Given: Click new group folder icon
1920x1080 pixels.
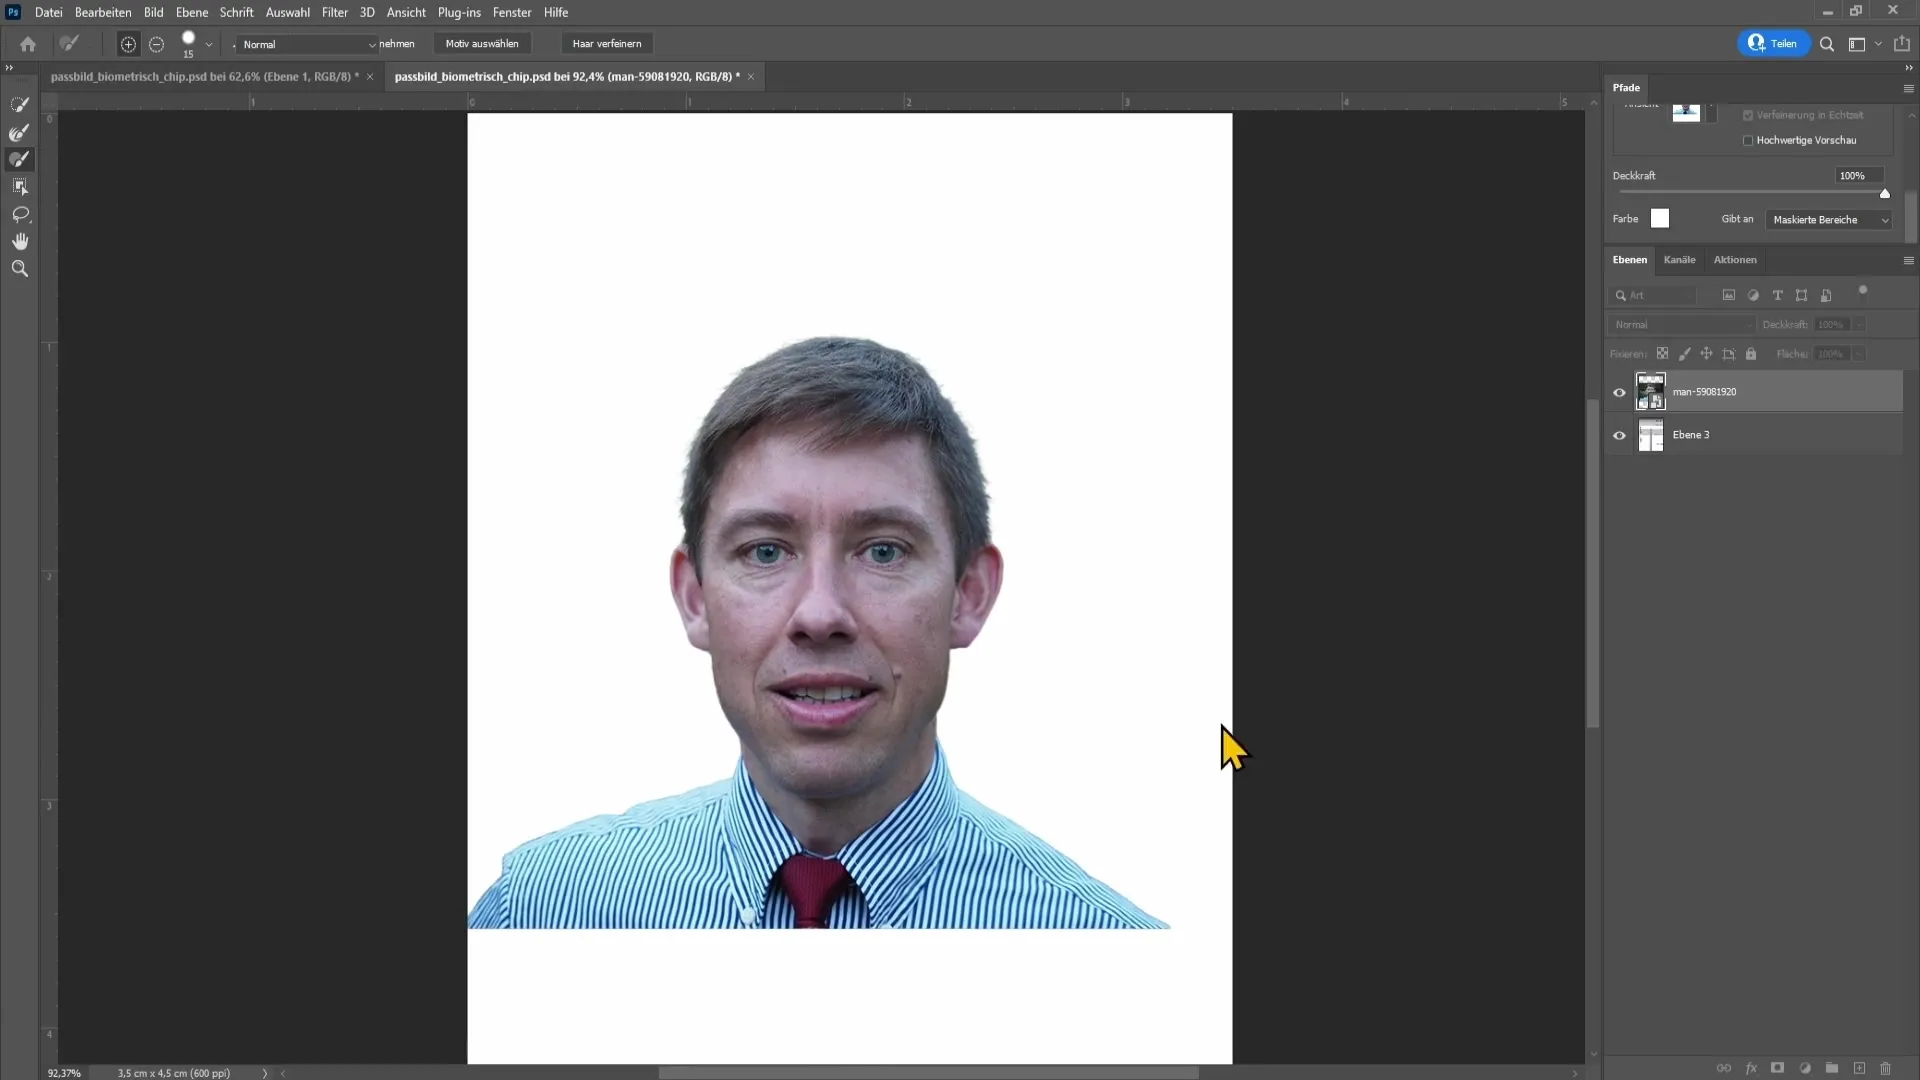Looking at the screenshot, I should tap(1832, 1068).
